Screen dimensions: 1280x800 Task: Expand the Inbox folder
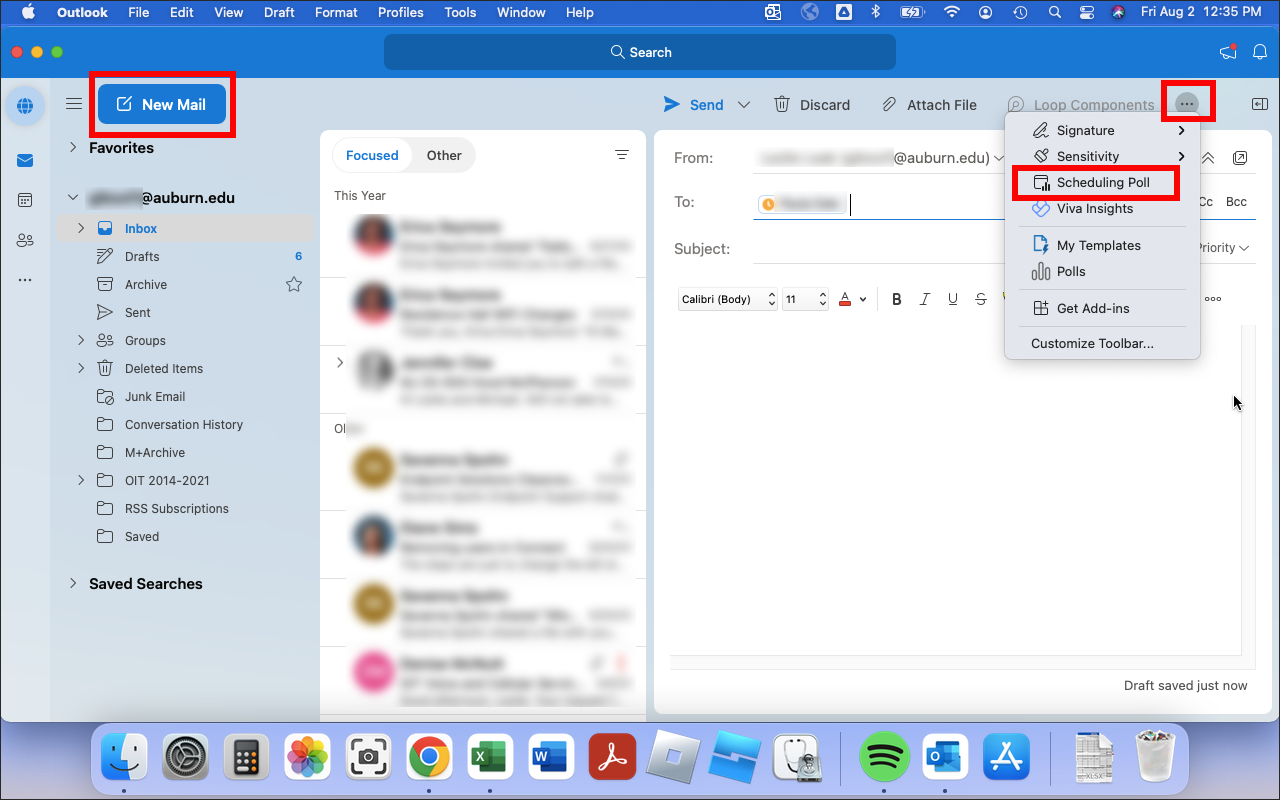pyautogui.click(x=81, y=229)
